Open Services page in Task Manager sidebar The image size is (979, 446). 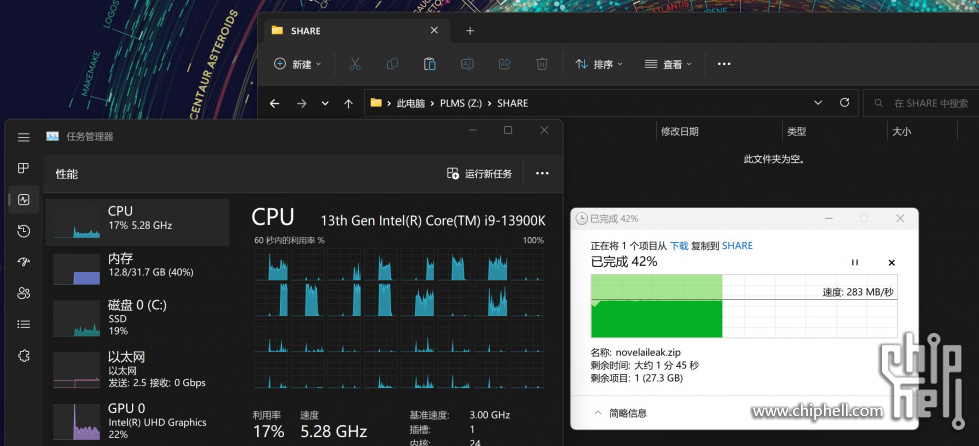[24, 355]
